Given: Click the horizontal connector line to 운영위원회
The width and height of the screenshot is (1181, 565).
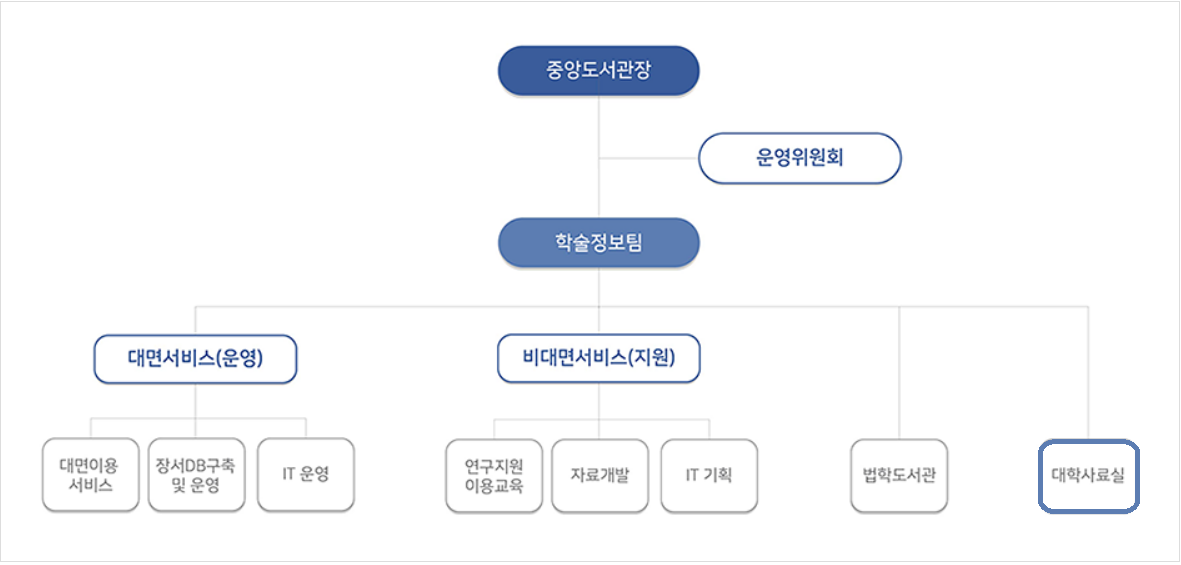Looking at the screenshot, I should [649, 158].
